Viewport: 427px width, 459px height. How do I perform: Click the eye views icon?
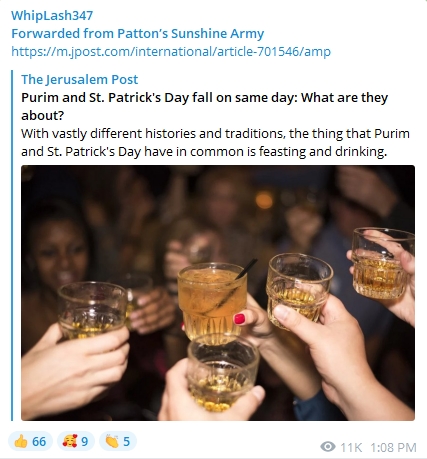[328, 447]
